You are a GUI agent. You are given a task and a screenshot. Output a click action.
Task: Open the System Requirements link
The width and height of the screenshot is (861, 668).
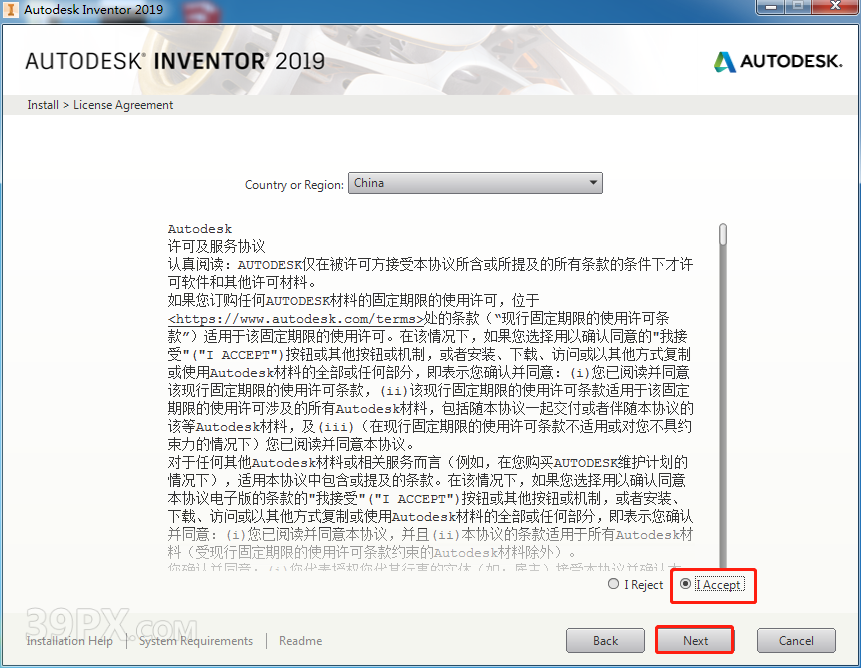tap(196, 641)
